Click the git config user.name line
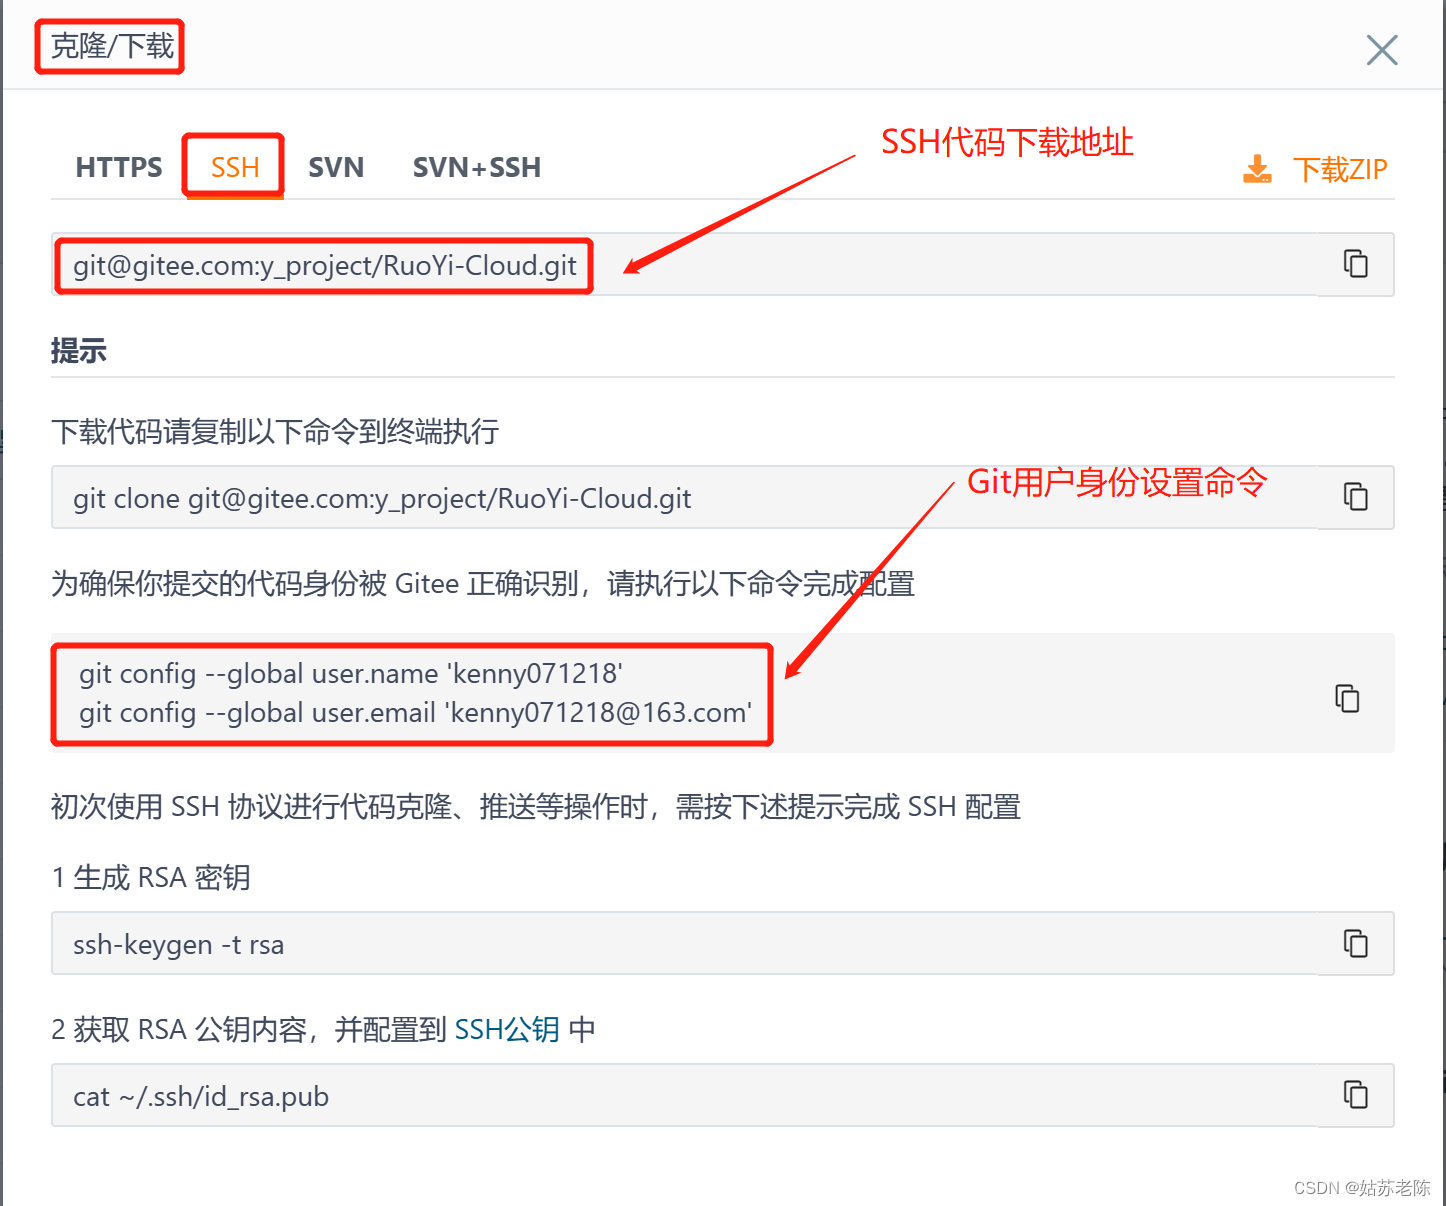Screen dimensions: 1446x1206 coord(351,673)
